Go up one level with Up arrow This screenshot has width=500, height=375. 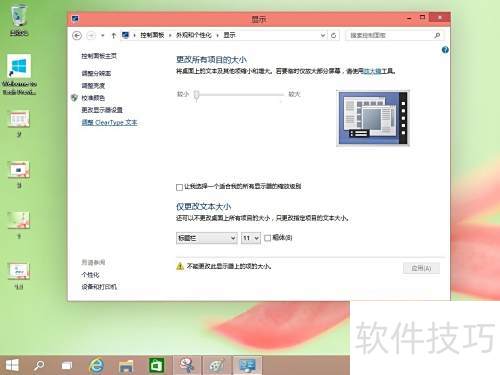114,35
